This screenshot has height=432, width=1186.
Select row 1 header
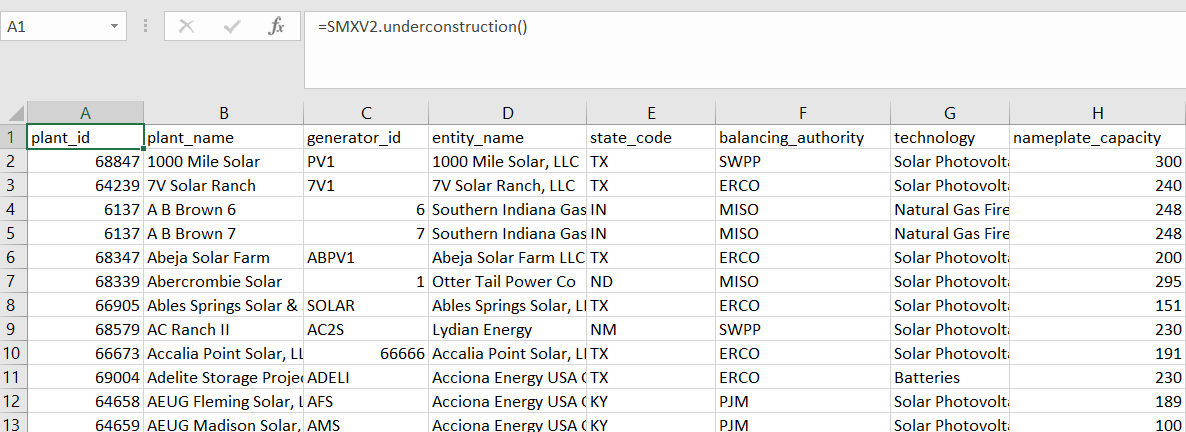(x=14, y=138)
